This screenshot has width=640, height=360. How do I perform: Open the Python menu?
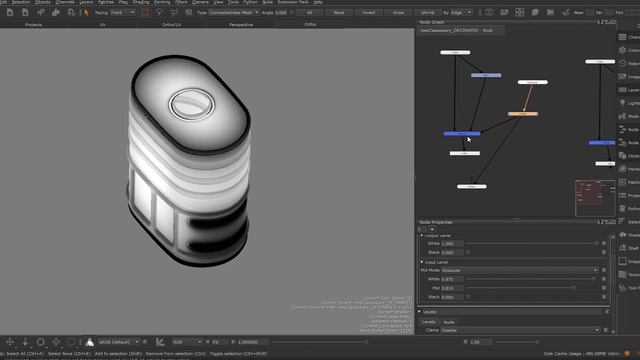tap(250, 2)
